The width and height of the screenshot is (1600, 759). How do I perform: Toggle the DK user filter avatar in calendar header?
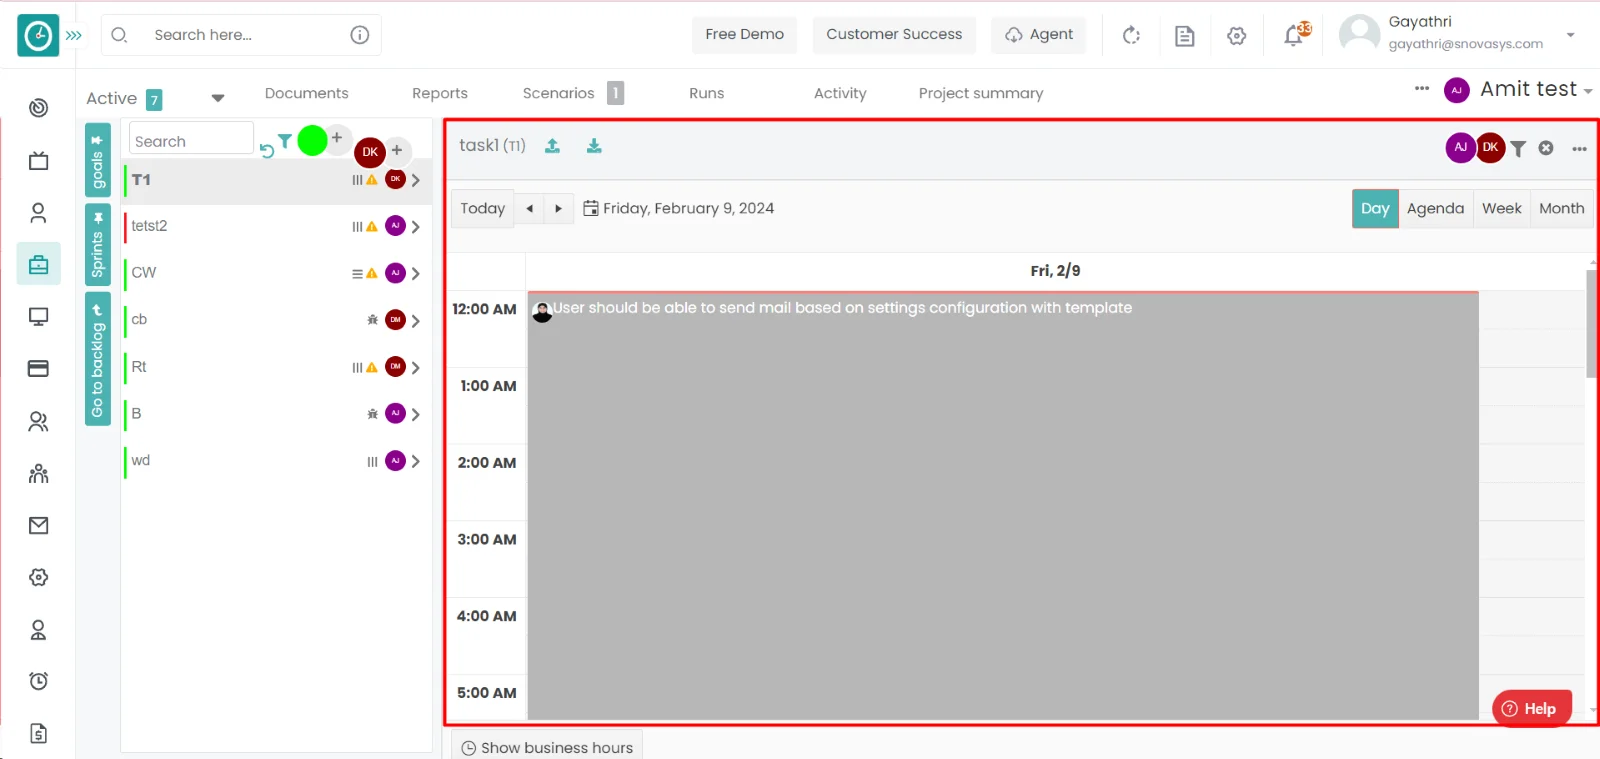(x=1490, y=147)
